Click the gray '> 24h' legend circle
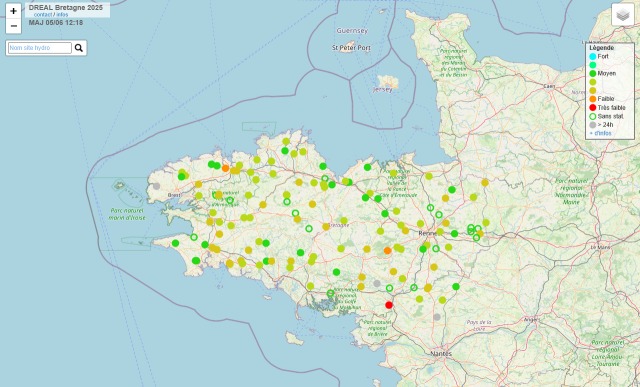 (593, 125)
